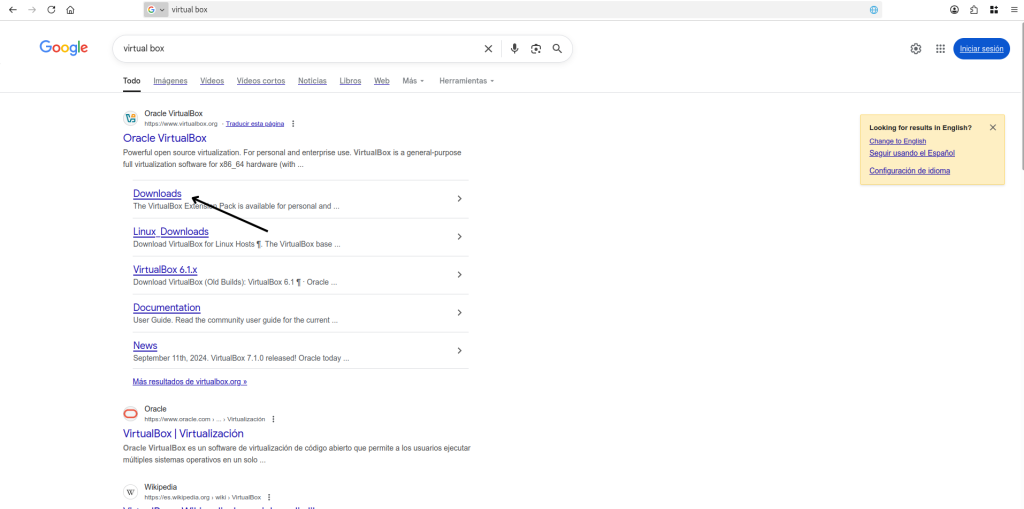Switch to the Imágenes tab
This screenshot has width=1024, height=509.
click(x=170, y=81)
